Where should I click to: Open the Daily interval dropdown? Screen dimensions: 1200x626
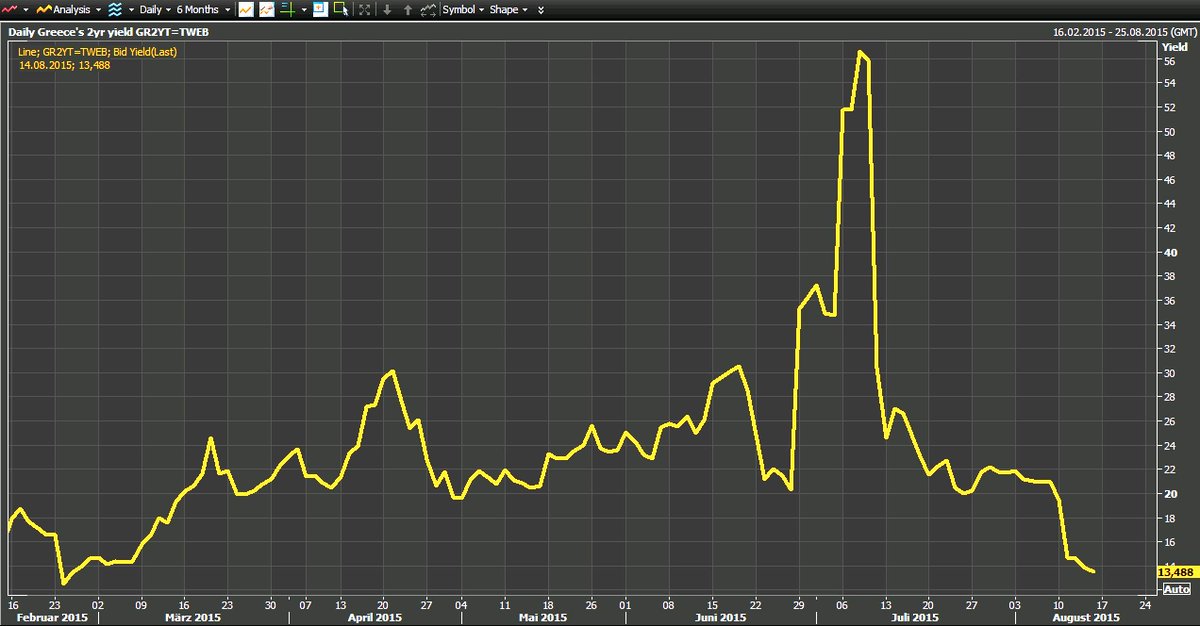[153, 10]
